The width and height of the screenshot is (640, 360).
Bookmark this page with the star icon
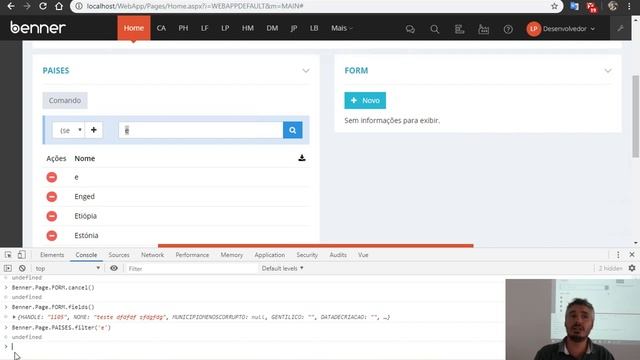click(554, 6)
